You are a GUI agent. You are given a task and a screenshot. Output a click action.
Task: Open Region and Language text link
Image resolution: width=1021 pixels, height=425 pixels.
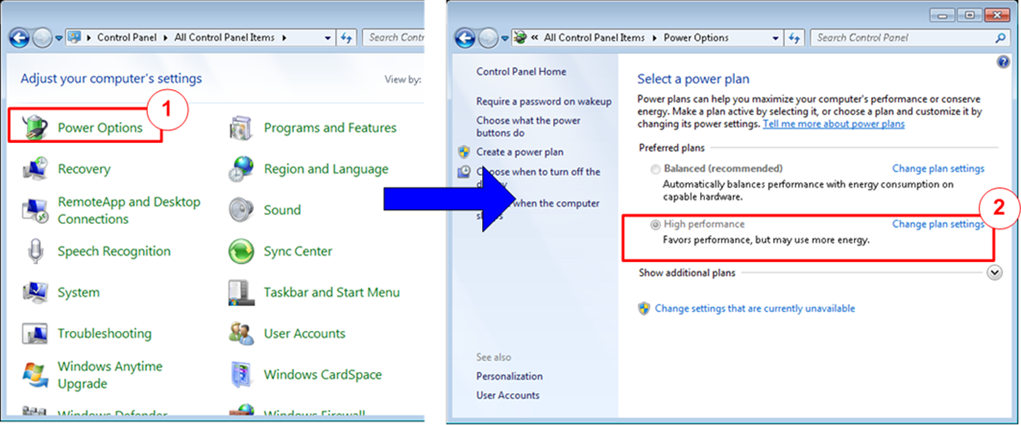326,169
